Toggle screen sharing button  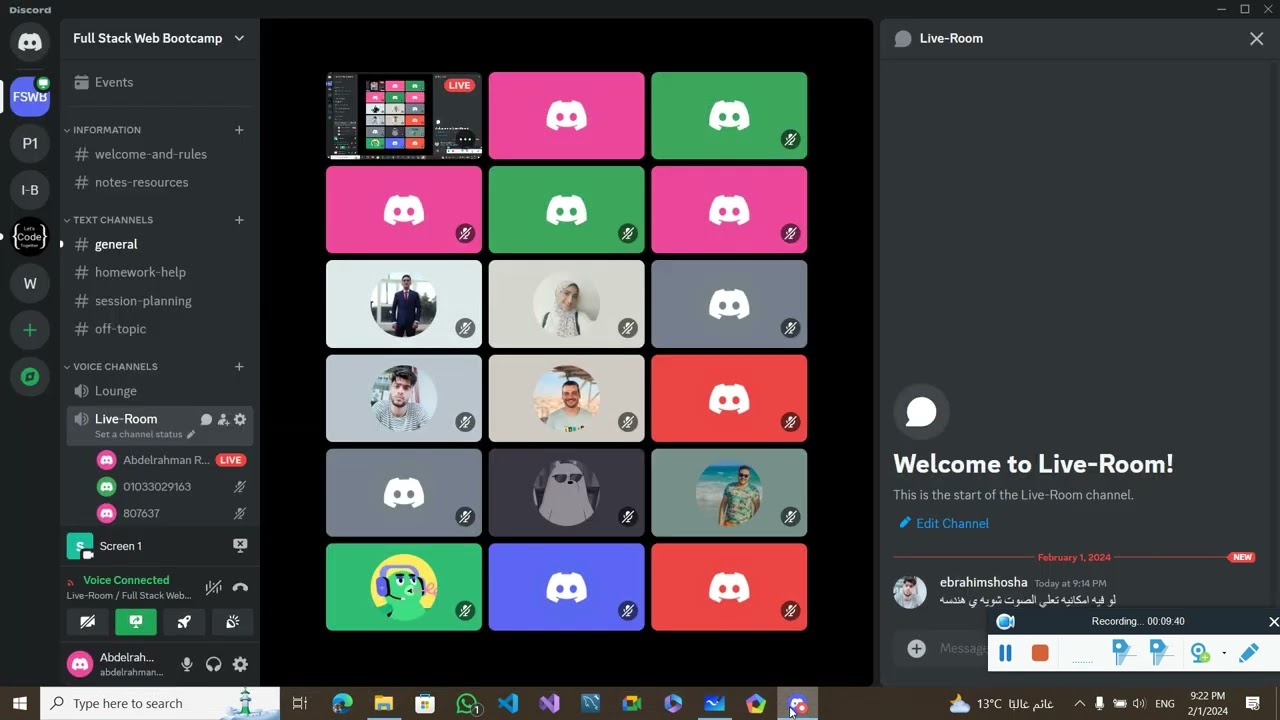[x=136, y=622]
